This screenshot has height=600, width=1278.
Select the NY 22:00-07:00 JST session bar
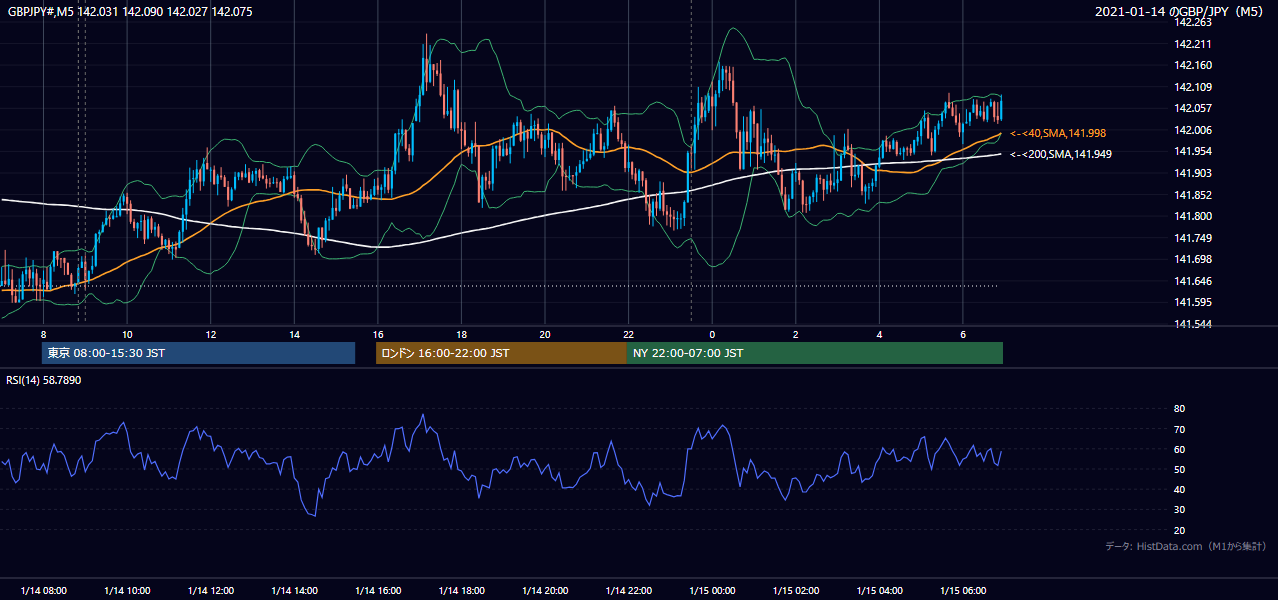pyautogui.click(x=815, y=353)
